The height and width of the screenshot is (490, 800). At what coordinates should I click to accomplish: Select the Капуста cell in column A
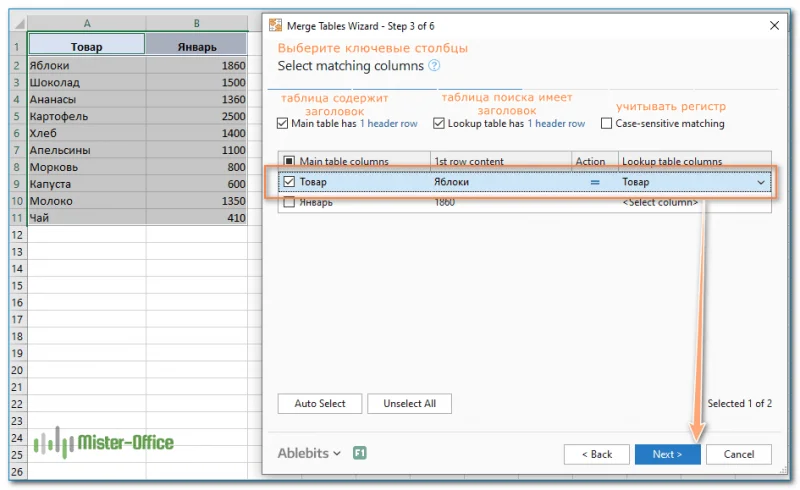[86, 184]
